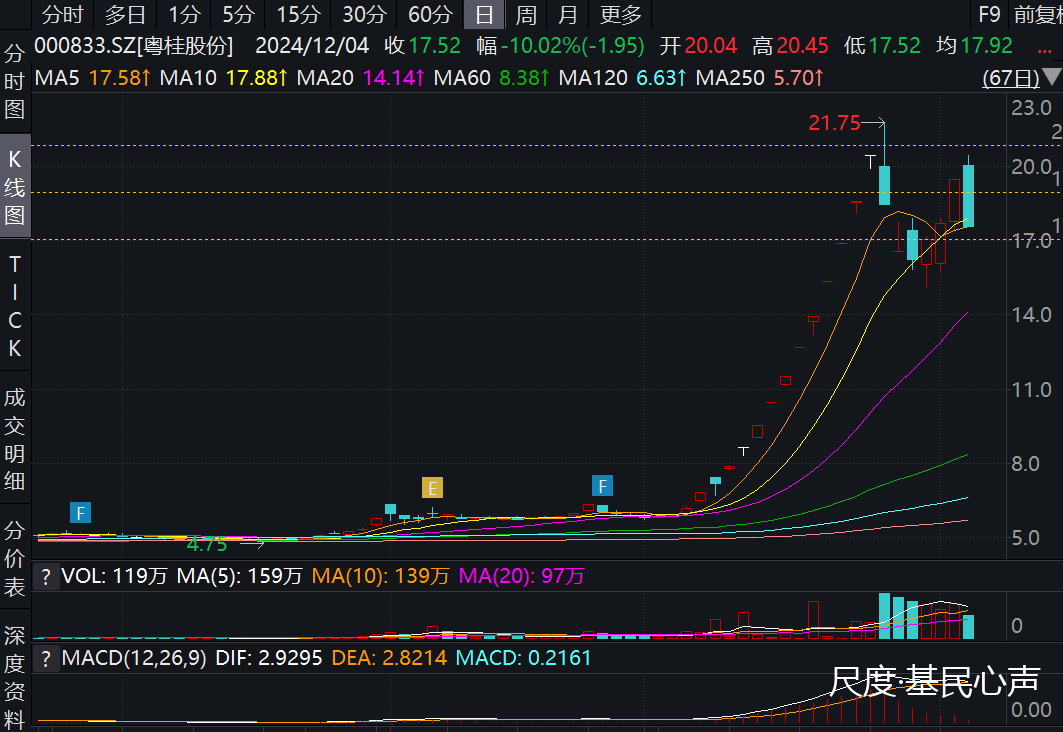The image size is (1063, 732).
Task: Open the MACD indicator help question mark
Action: pyautogui.click(x=45, y=658)
